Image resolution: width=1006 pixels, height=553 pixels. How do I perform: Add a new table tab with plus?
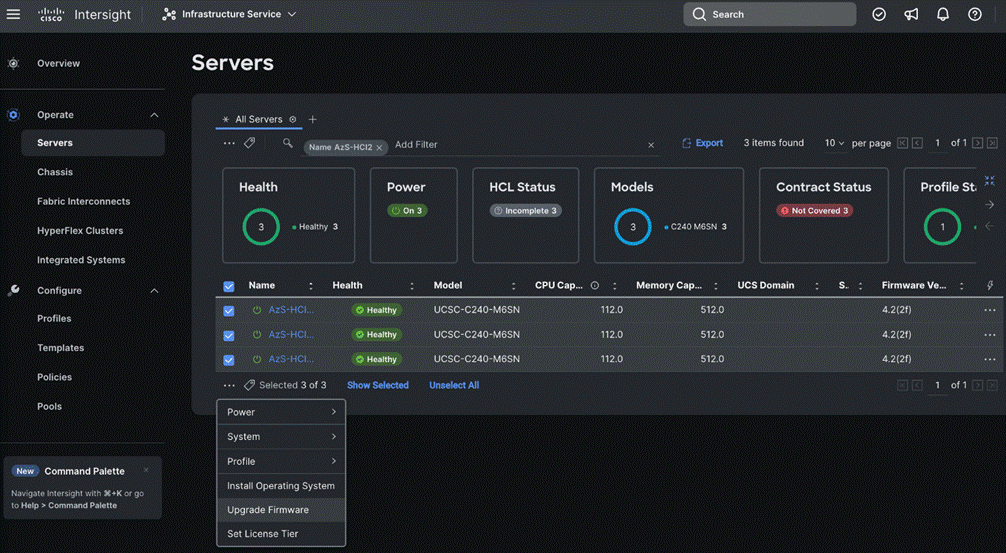(312, 119)
